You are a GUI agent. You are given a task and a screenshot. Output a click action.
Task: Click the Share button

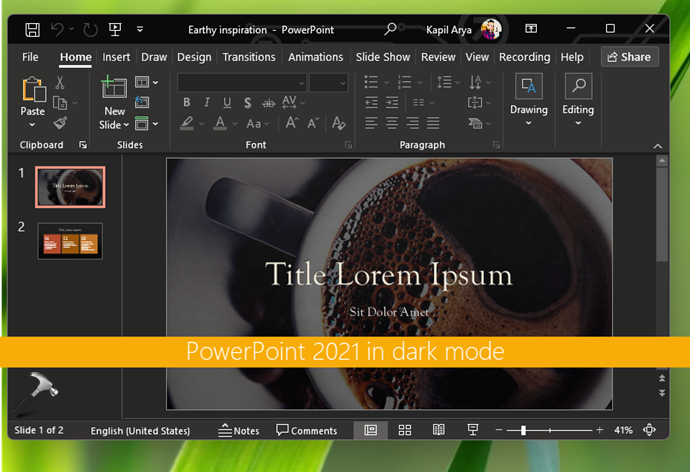[x=629, y=57]
